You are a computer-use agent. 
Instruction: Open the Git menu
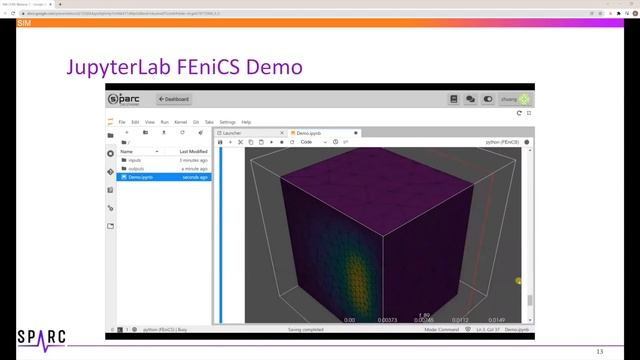pos(196,122)
